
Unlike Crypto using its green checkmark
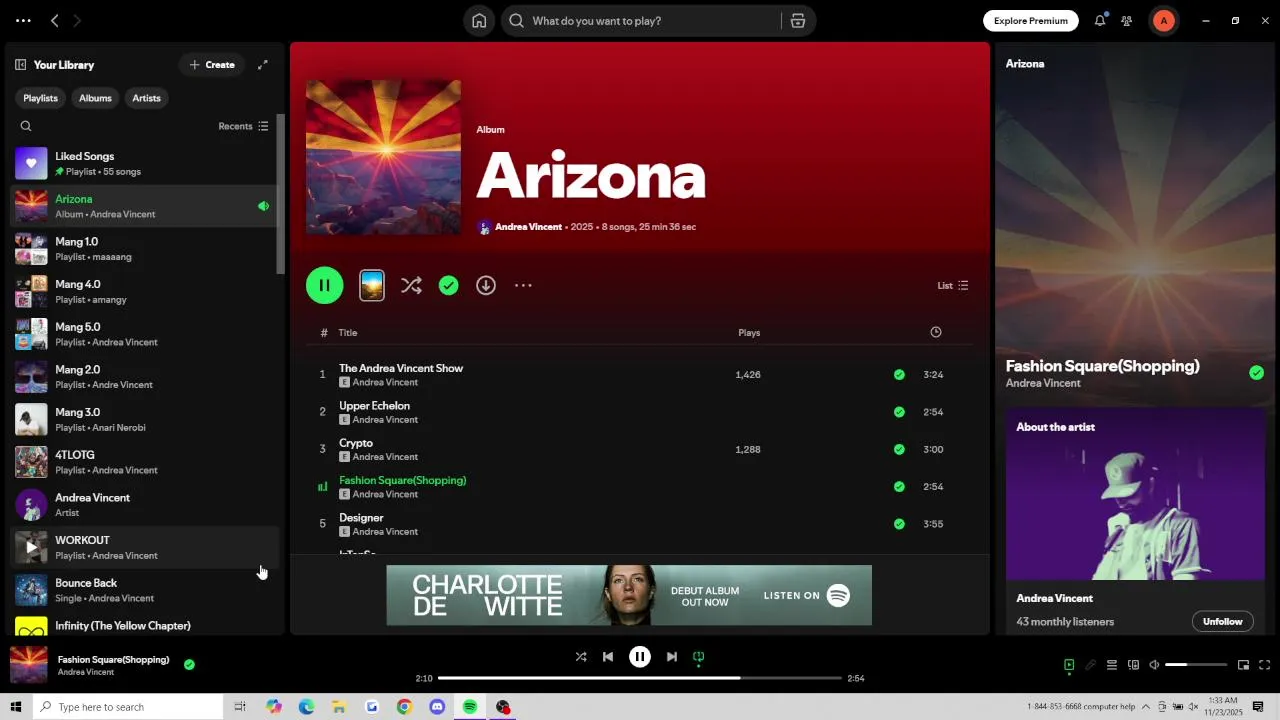tap(899, 450)
